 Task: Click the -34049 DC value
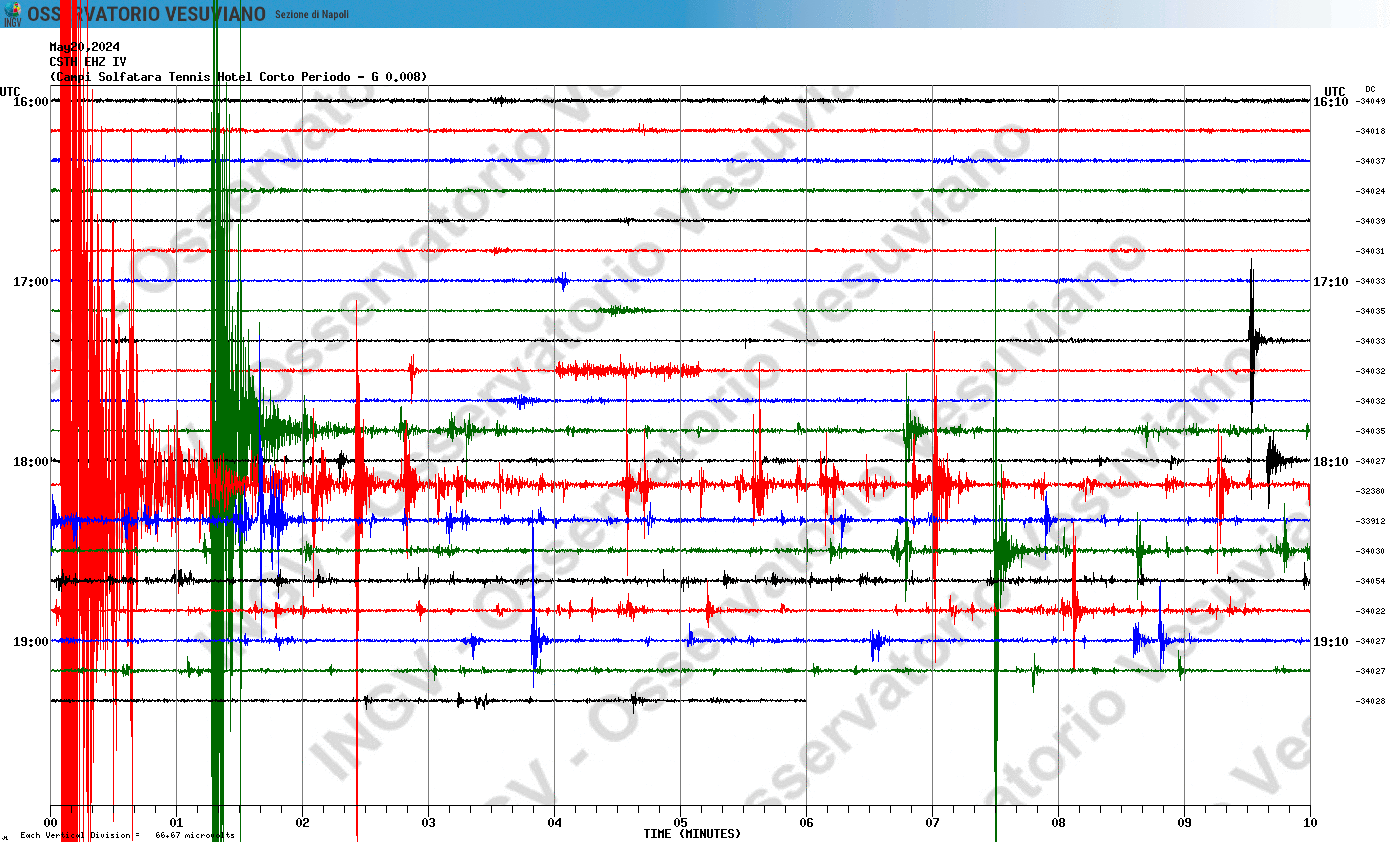click(1371, 101)
